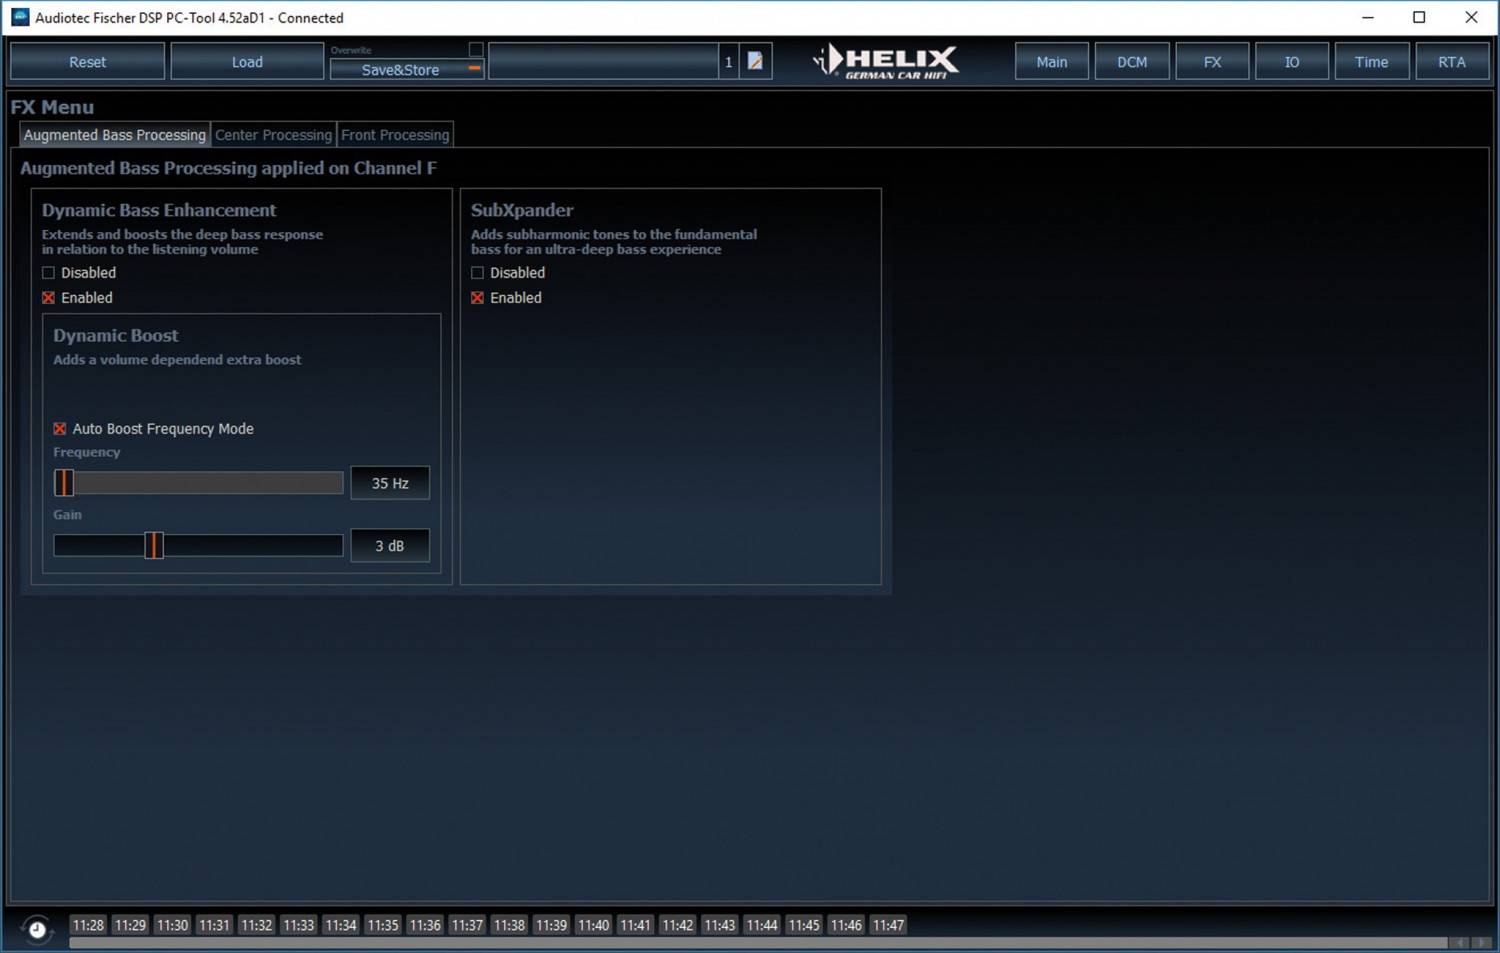Click the app icon in title bar
This screenshot has height=953, width=1500.
[x=19, y=17]
